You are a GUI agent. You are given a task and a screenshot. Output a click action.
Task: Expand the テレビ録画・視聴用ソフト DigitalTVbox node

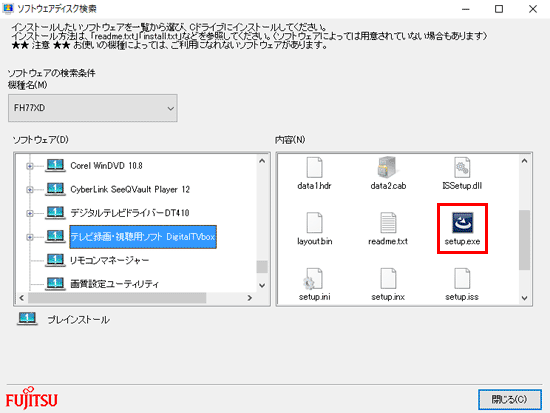coord(30,237)
